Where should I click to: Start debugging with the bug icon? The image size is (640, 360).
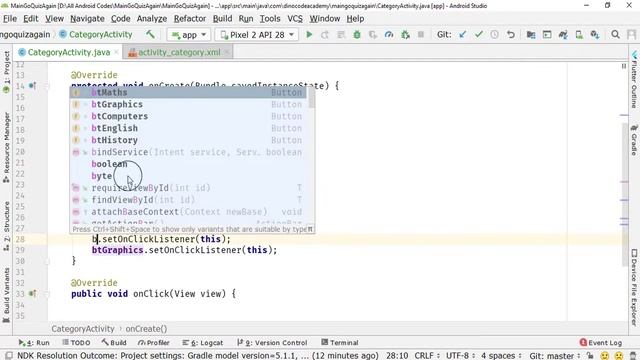tap(357, 35)
